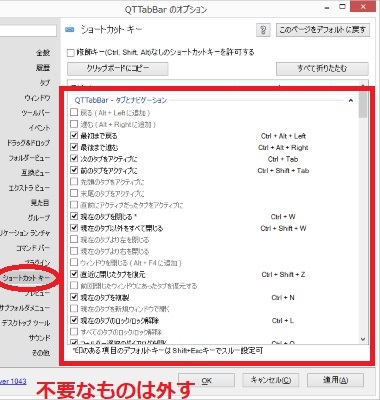Viewport: 380px width, 400px height.
Task: Click the 適用 apply button
Action: tap(335, 380)
